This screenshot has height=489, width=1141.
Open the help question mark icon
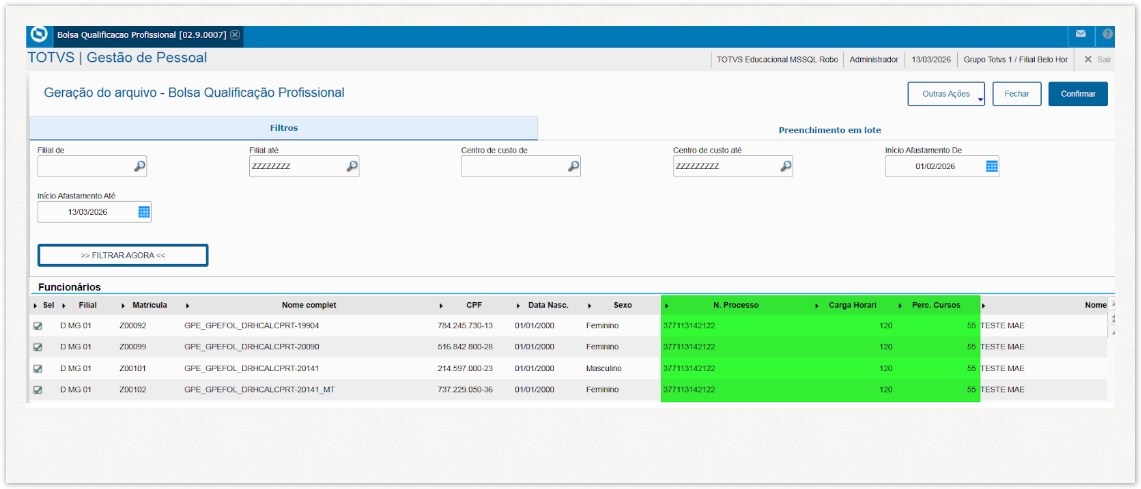pyautogui.click(x=1108, y=34)
